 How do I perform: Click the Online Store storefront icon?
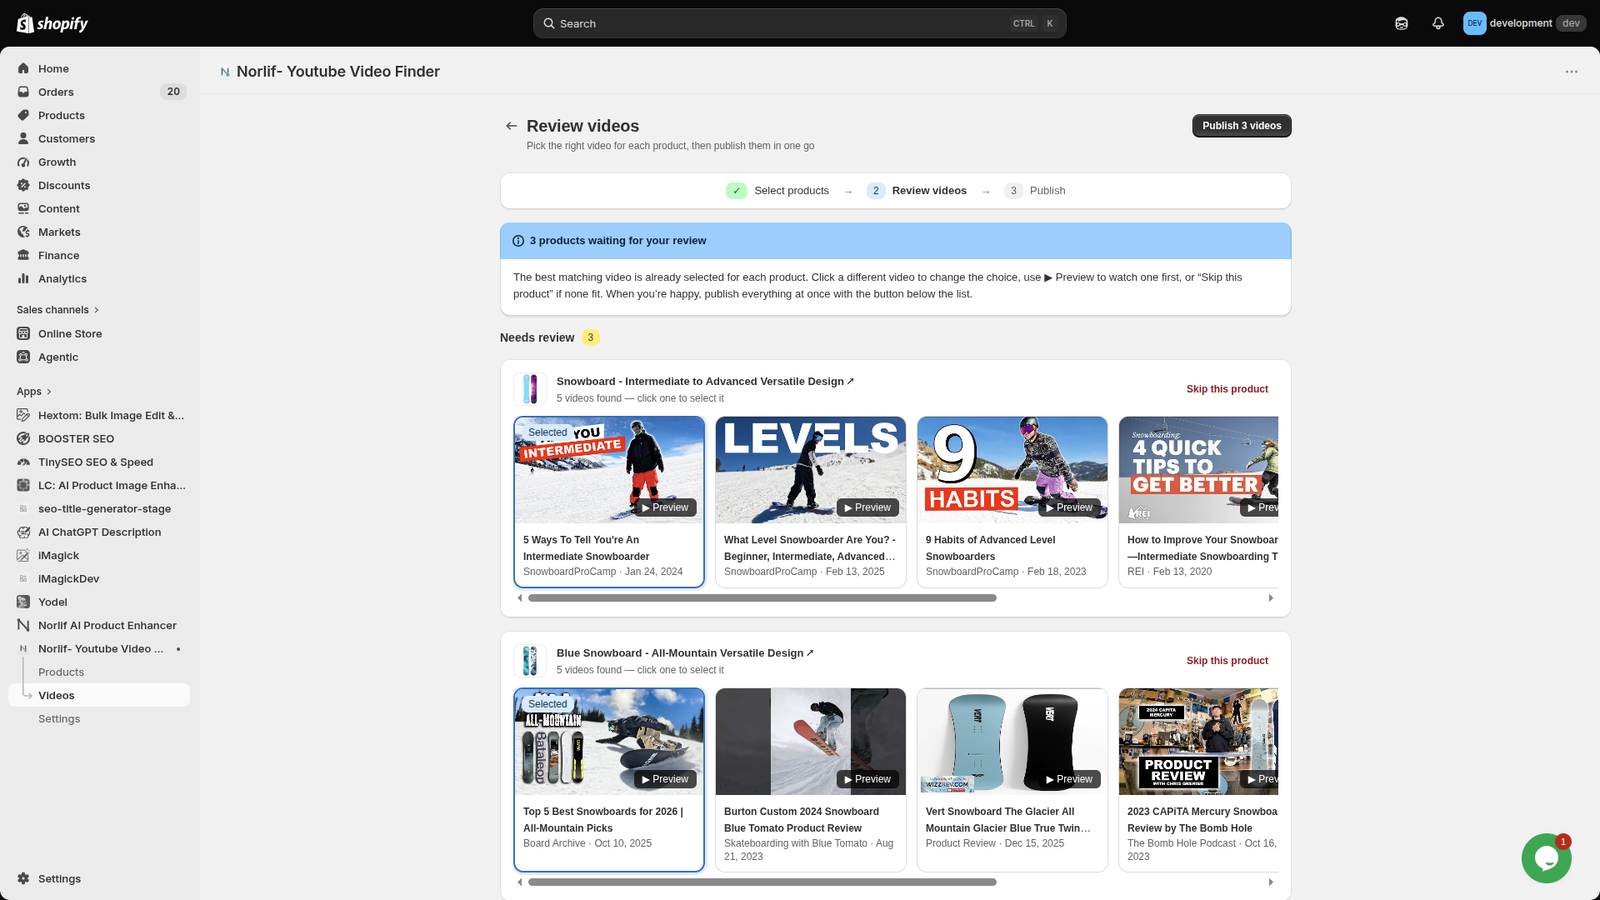[24, 334]
